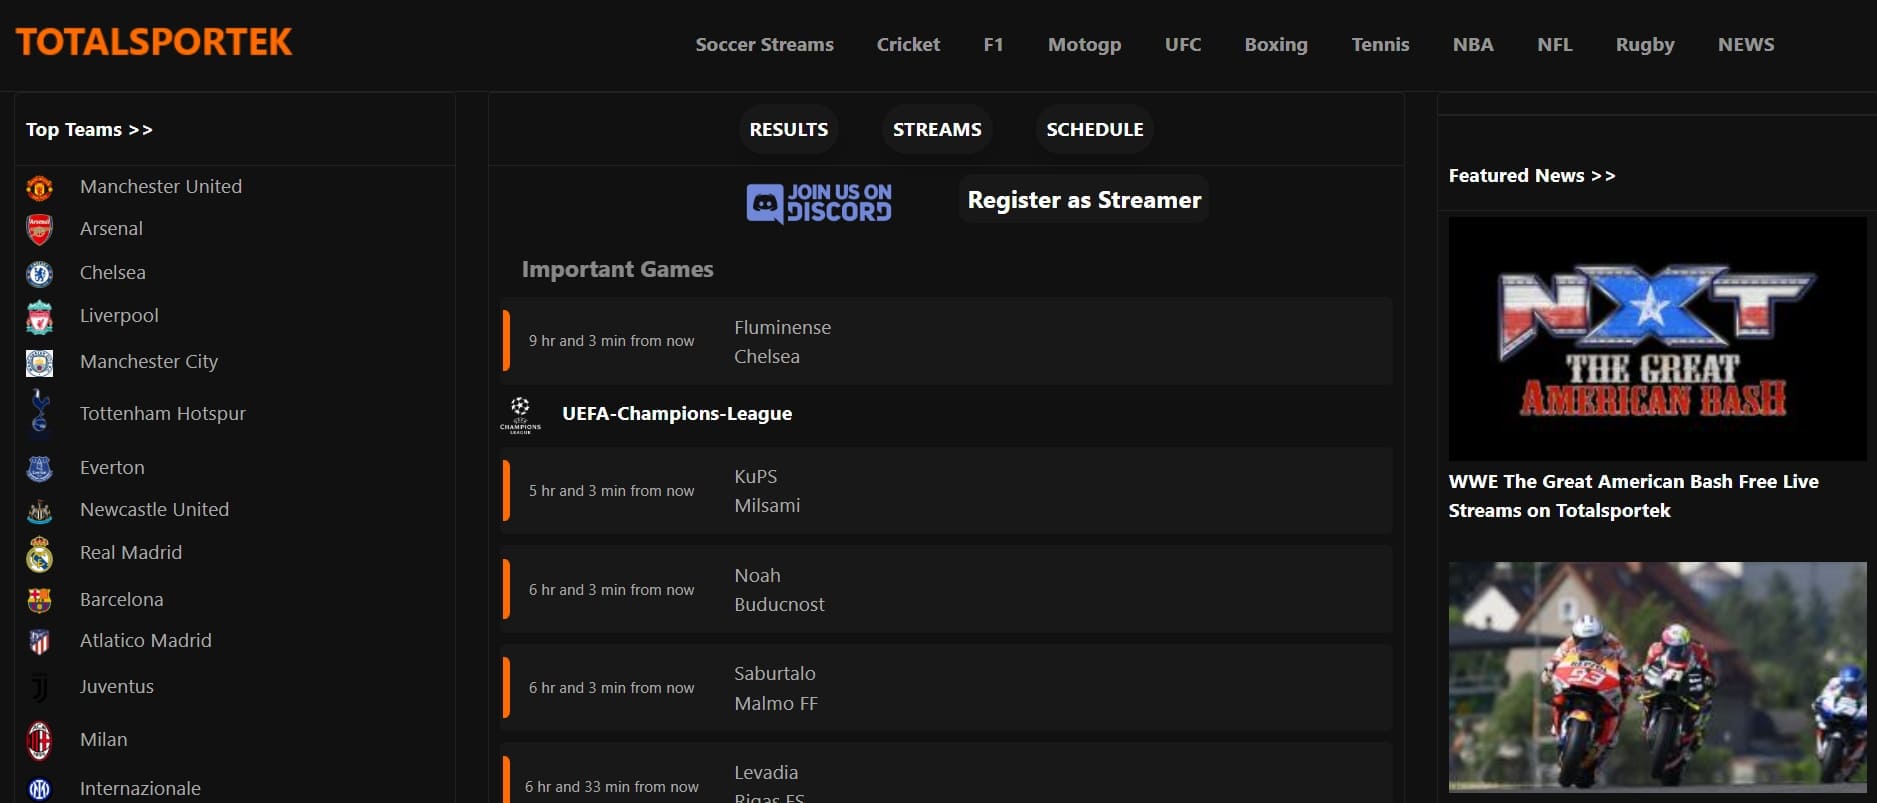1877x803 pixels.
Task: Click the Register as Streamer button
Action: 1084,200
